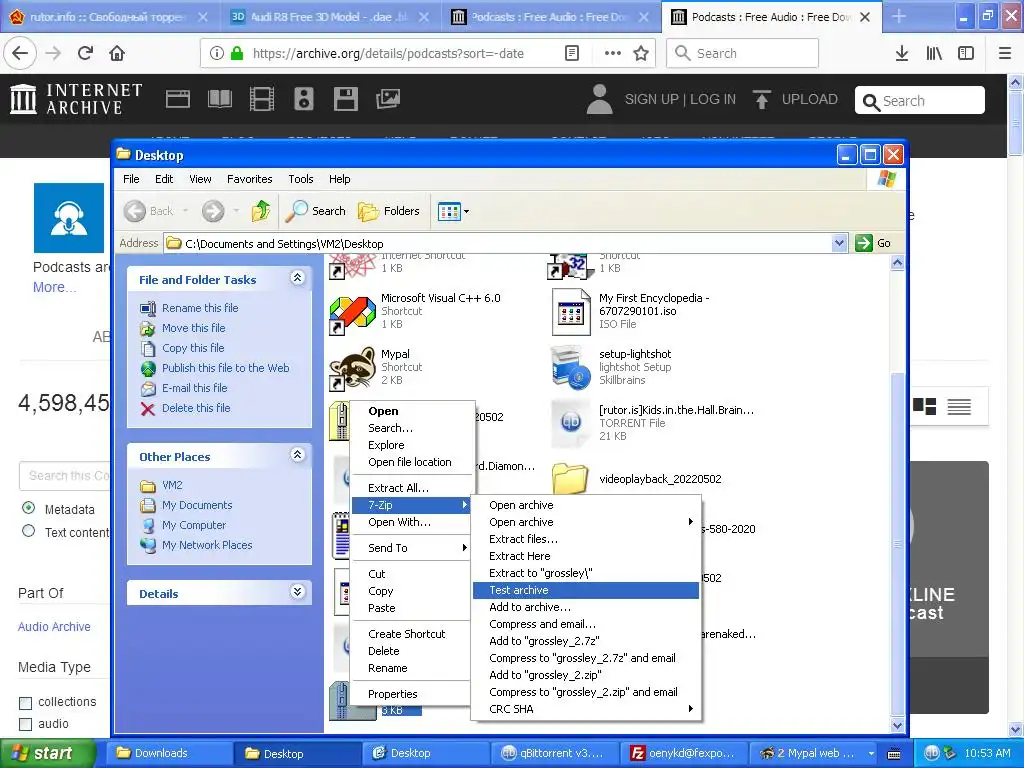
Task: Choose Extract All... in context menu
Action: tap(411, 488)
